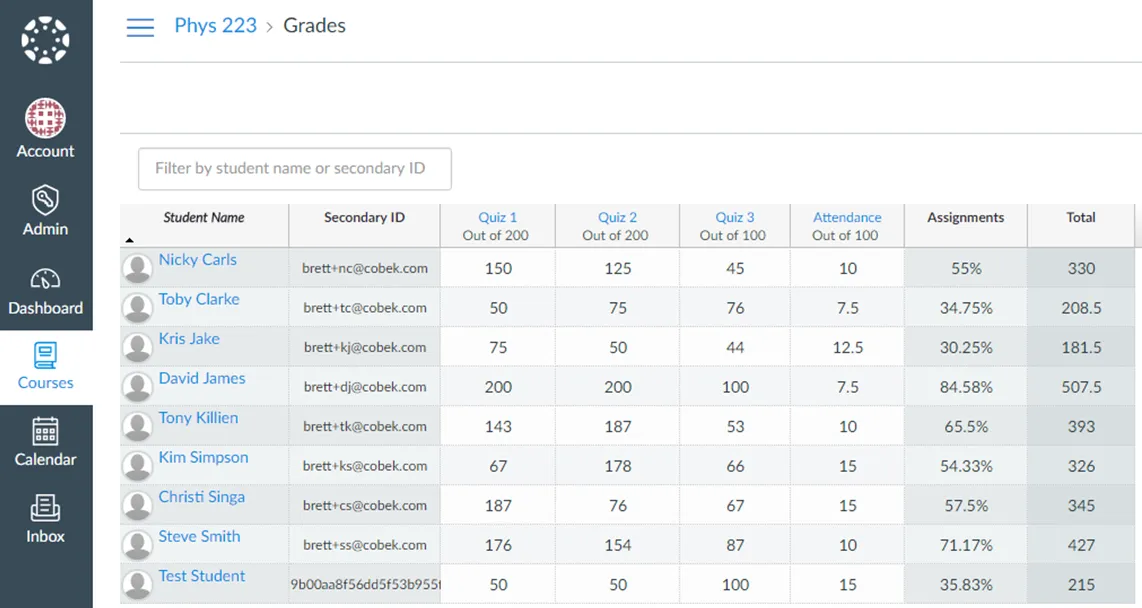The height and width of the screenshot is (608, 1142).
Task: Focus the student name filter field
Action: point(295,169)
